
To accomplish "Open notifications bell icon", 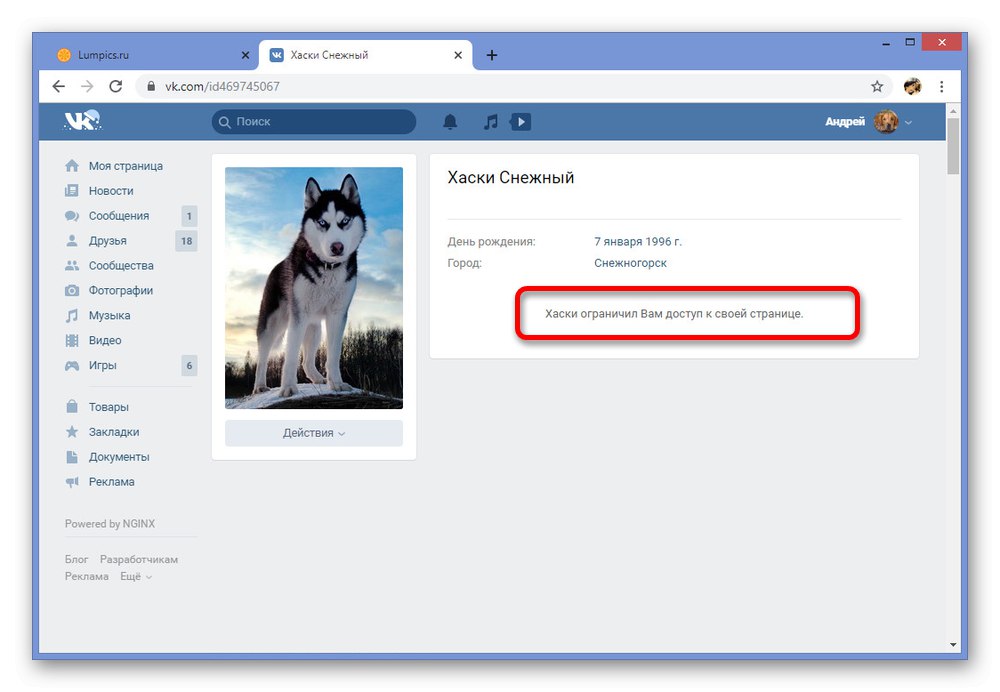I will (450, 122).
